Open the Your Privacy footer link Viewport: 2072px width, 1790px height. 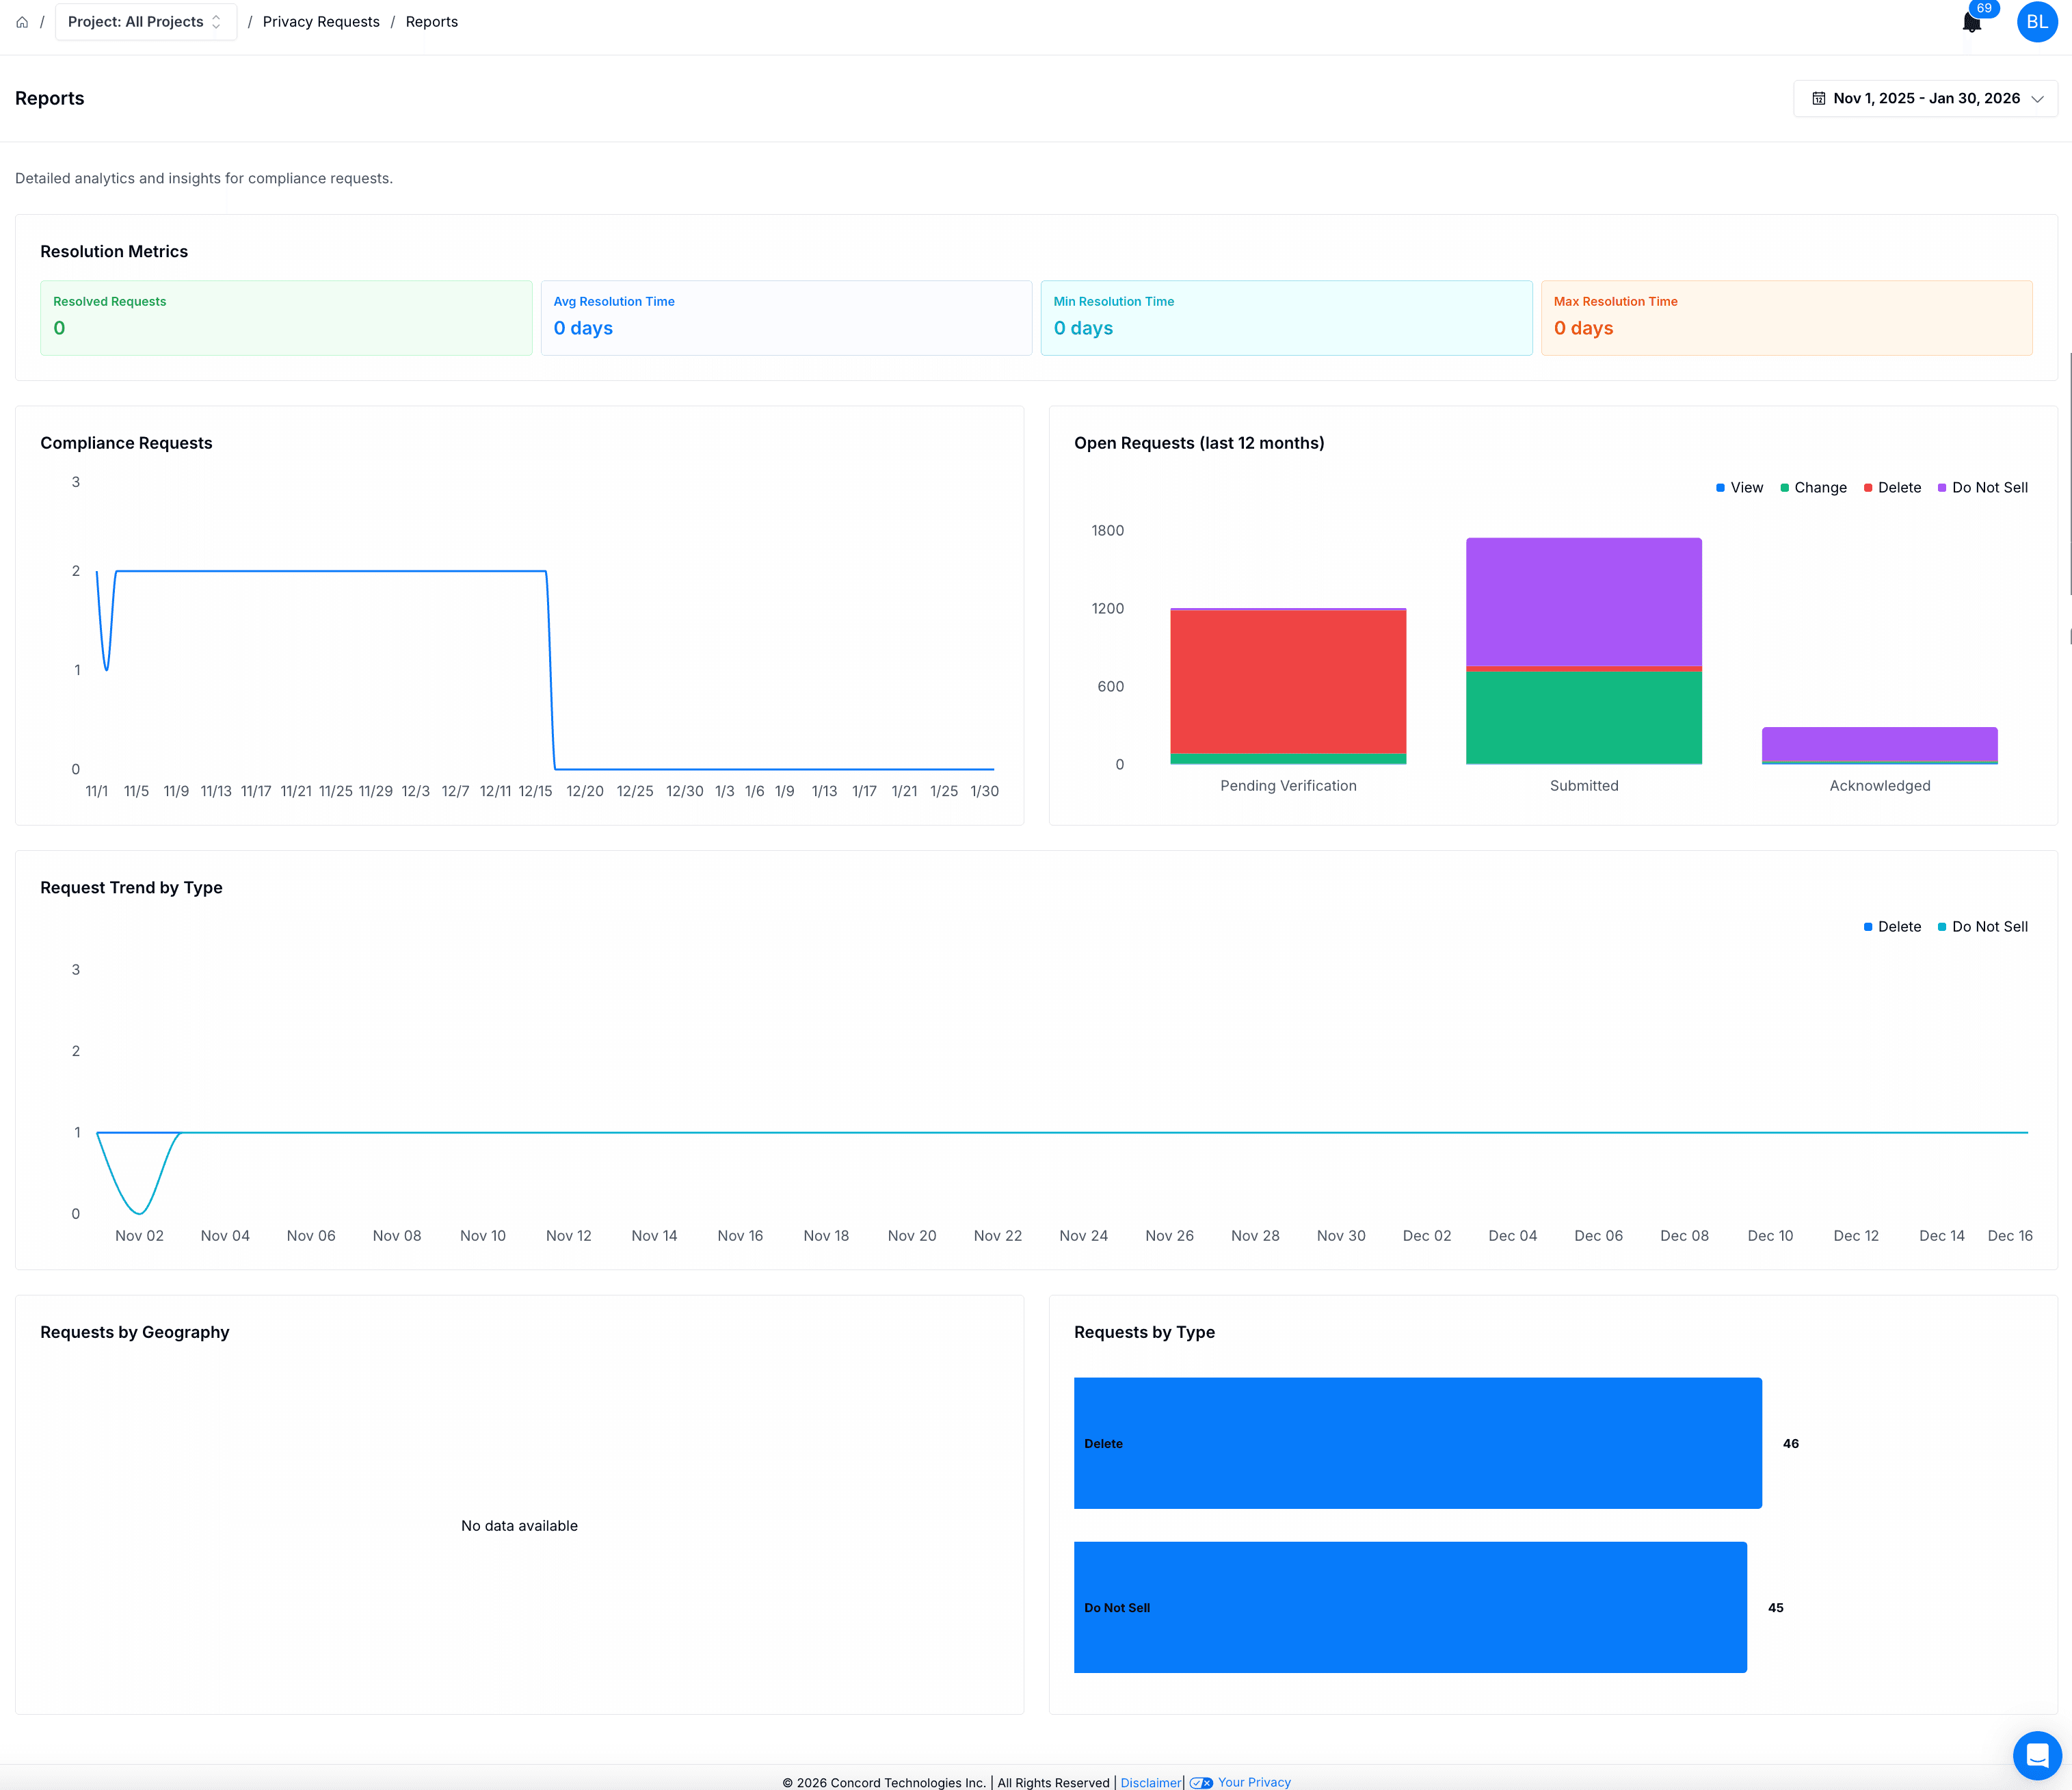(x=1254, y=1782)
